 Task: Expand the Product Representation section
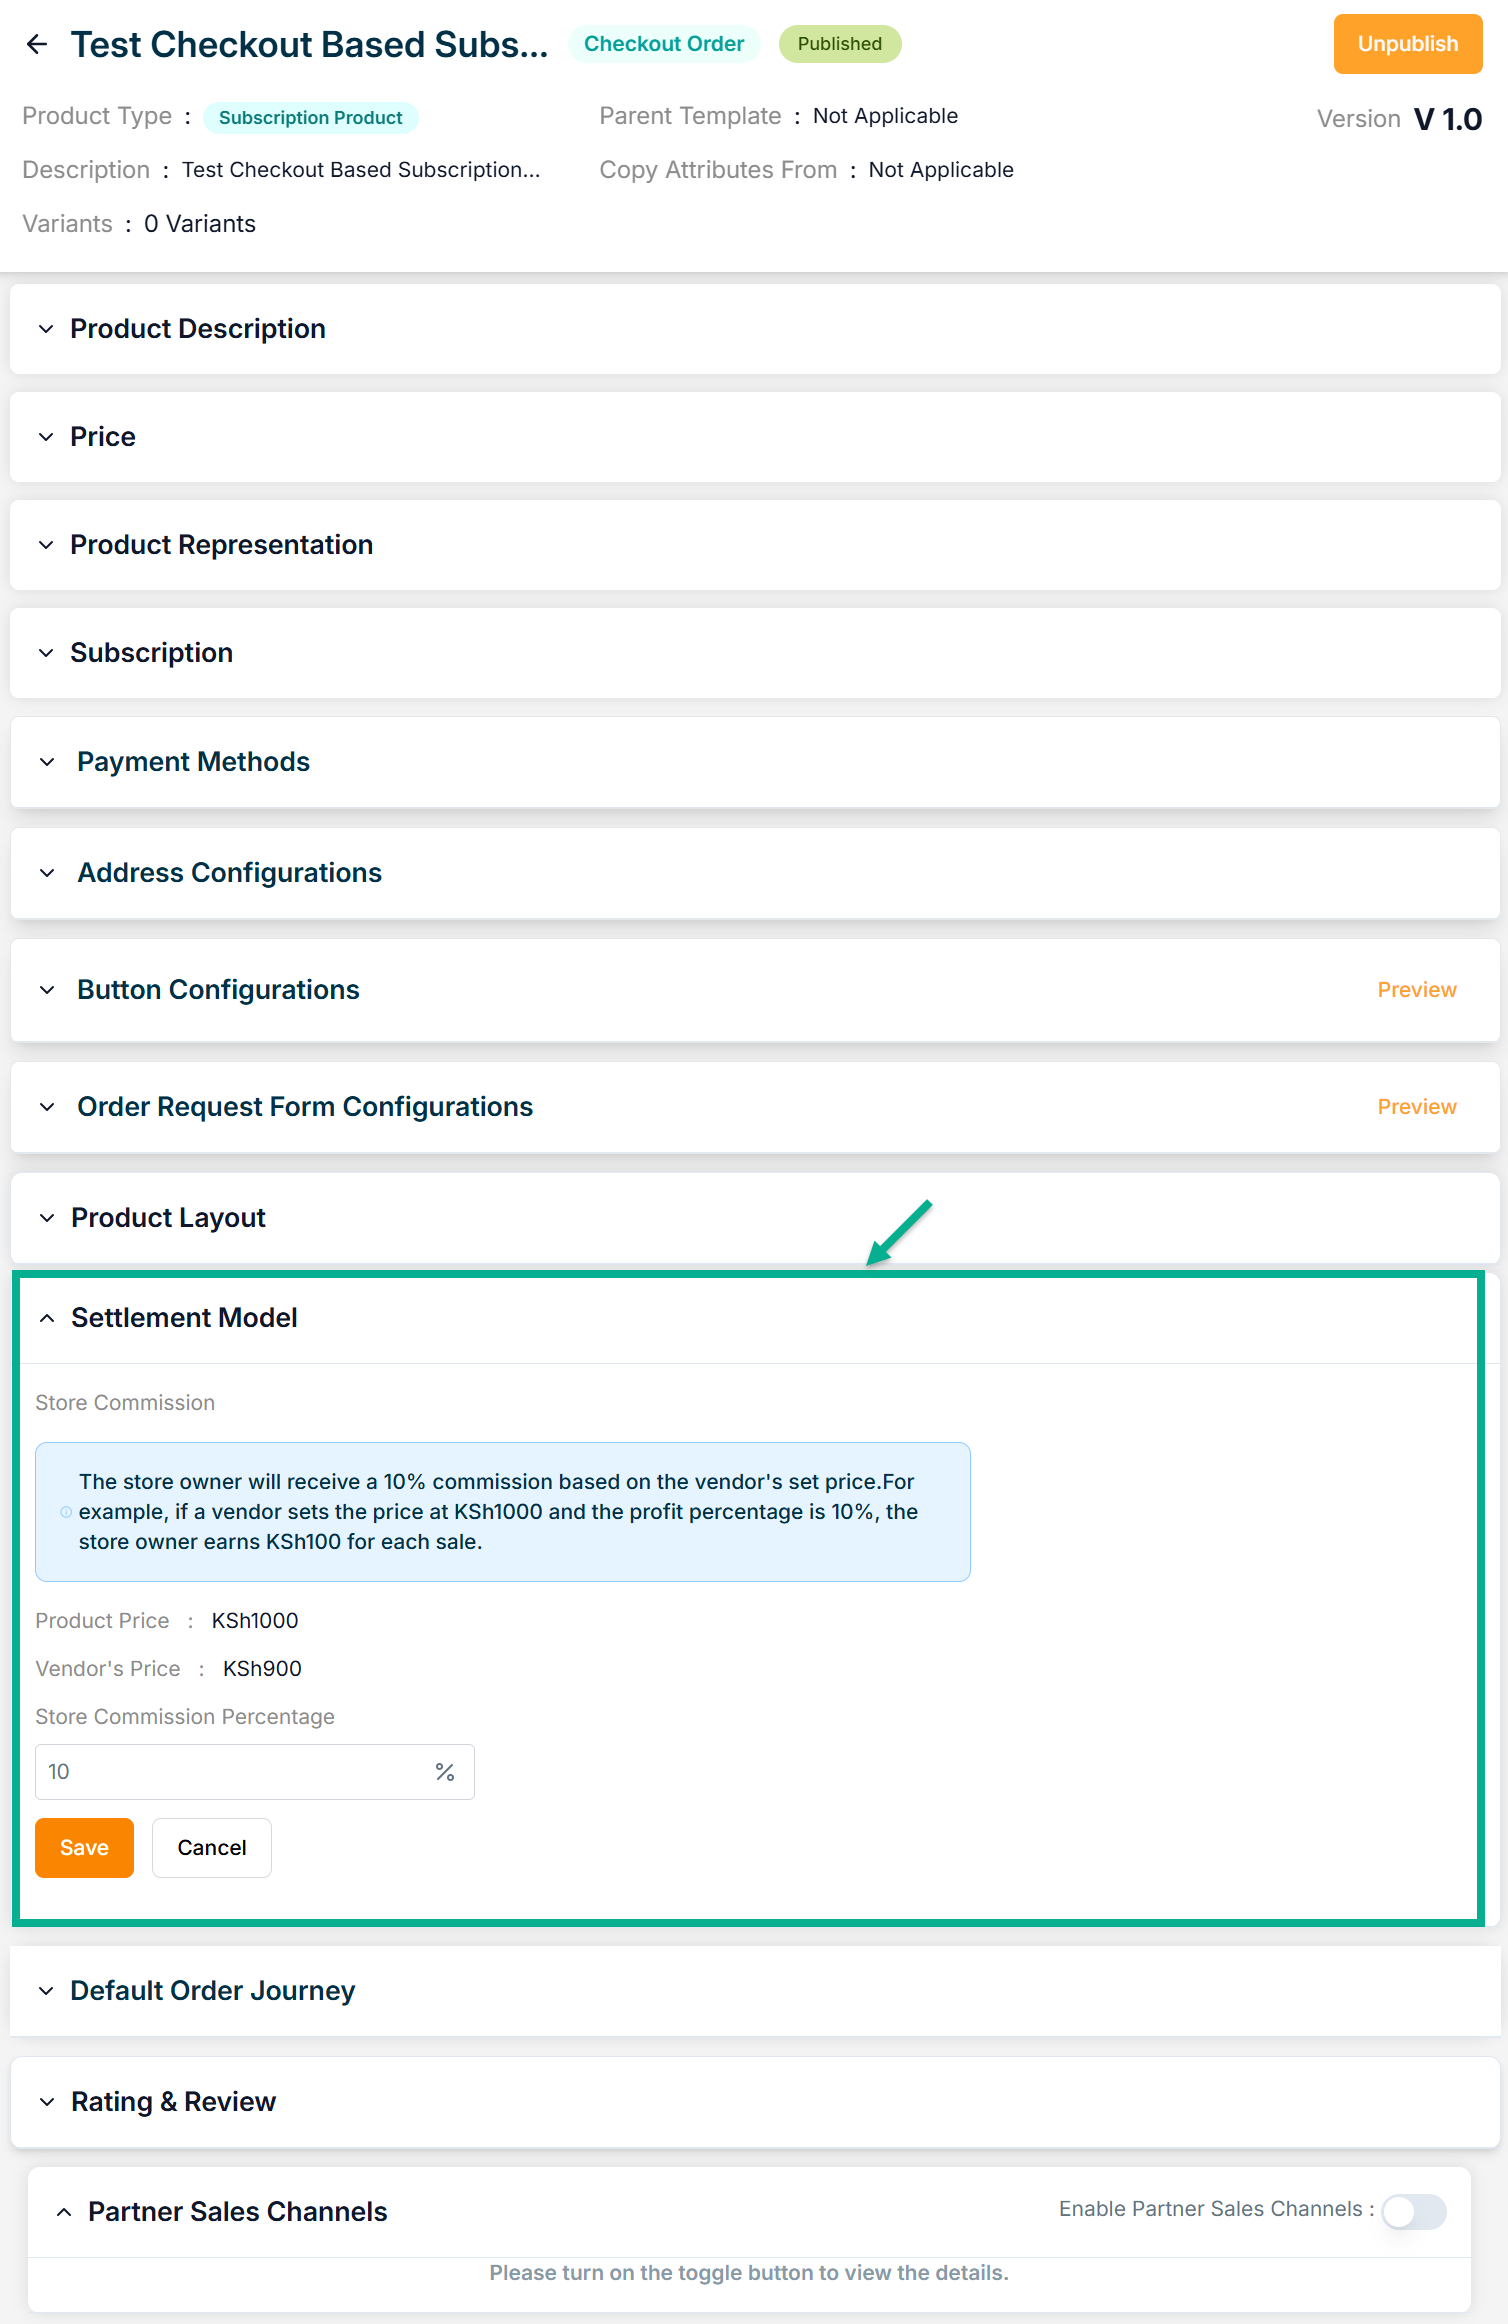tap(46, 545)
